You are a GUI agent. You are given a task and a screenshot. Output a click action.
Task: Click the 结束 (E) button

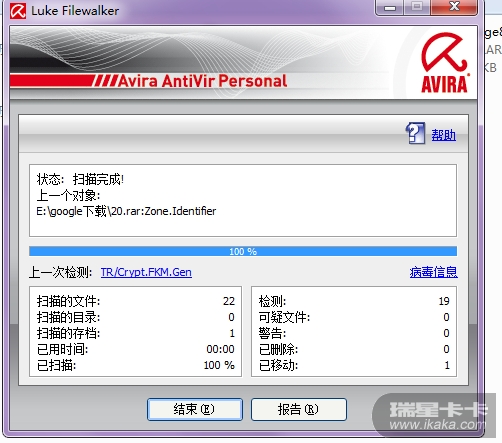(x=195, y=409)
